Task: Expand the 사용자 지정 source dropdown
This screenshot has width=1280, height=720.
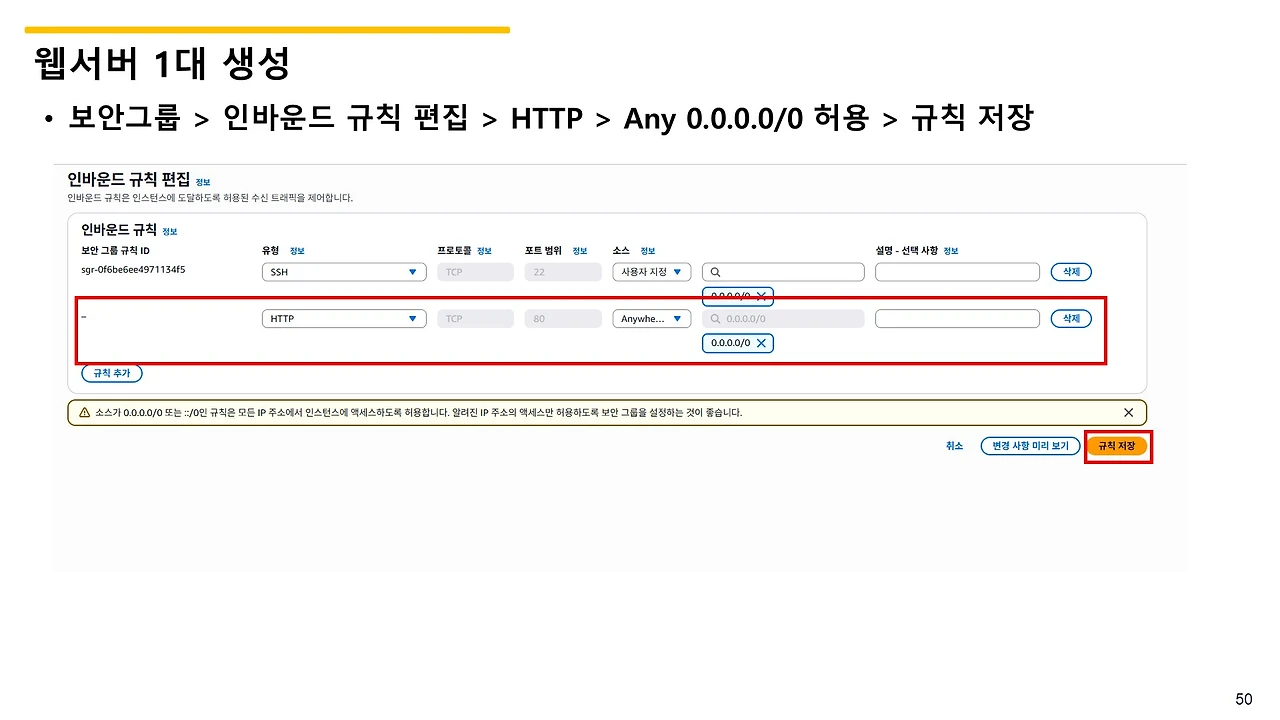Action: click(652, 272)
